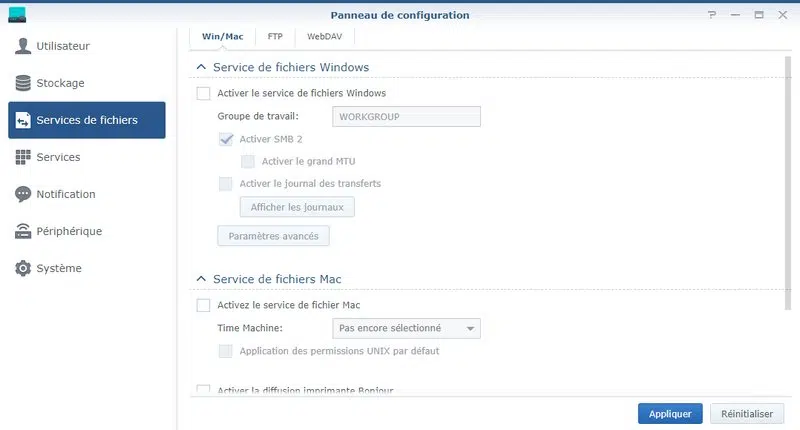800x430 pixels.
Task: Click the vertical scrollbar of the settings panel
Action: (788, 180)
